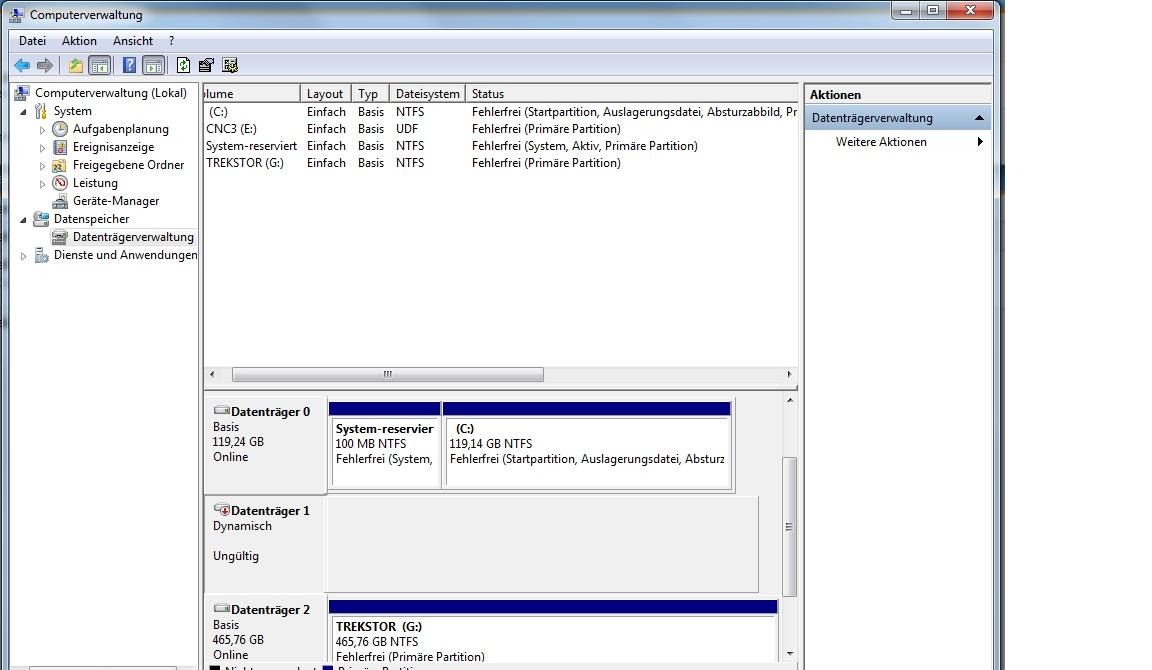Click disk view scrollbar up arrow

coord(790,400)
